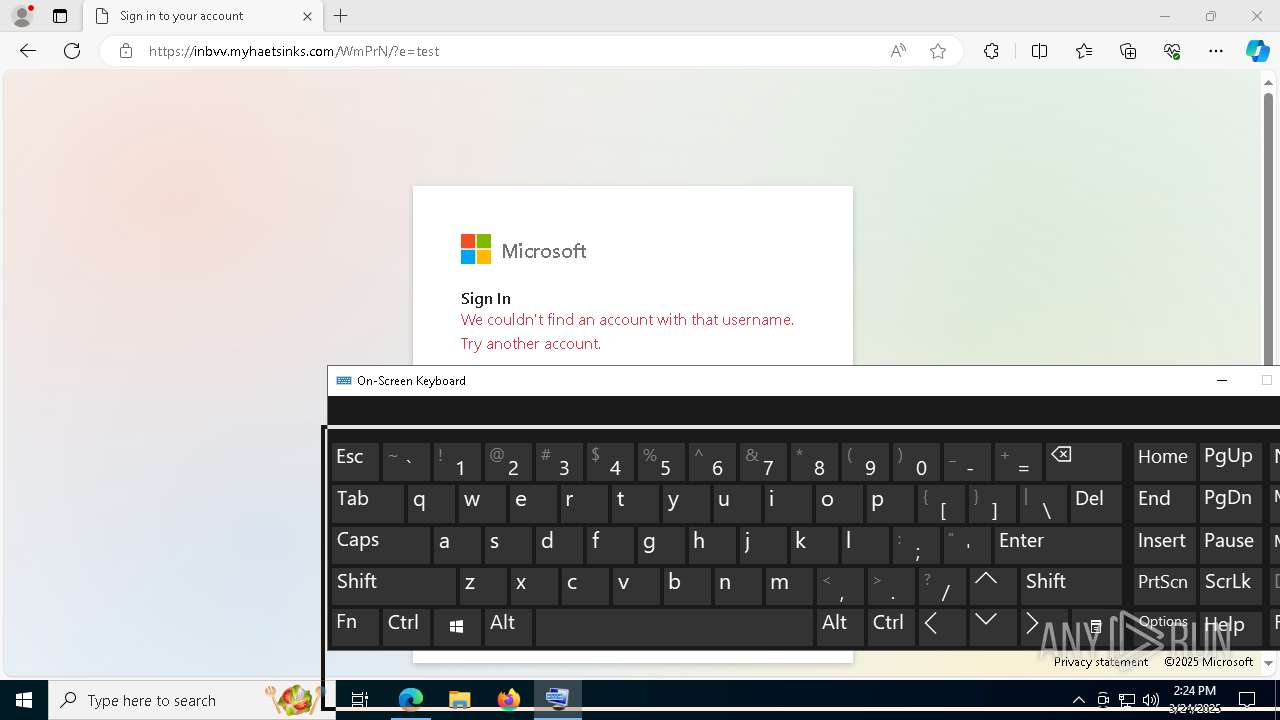The height and width of the screenshot is (720, 1280).
Task: Tap the Left arrow key on keyboard
Action: click(x=942, y=627)
